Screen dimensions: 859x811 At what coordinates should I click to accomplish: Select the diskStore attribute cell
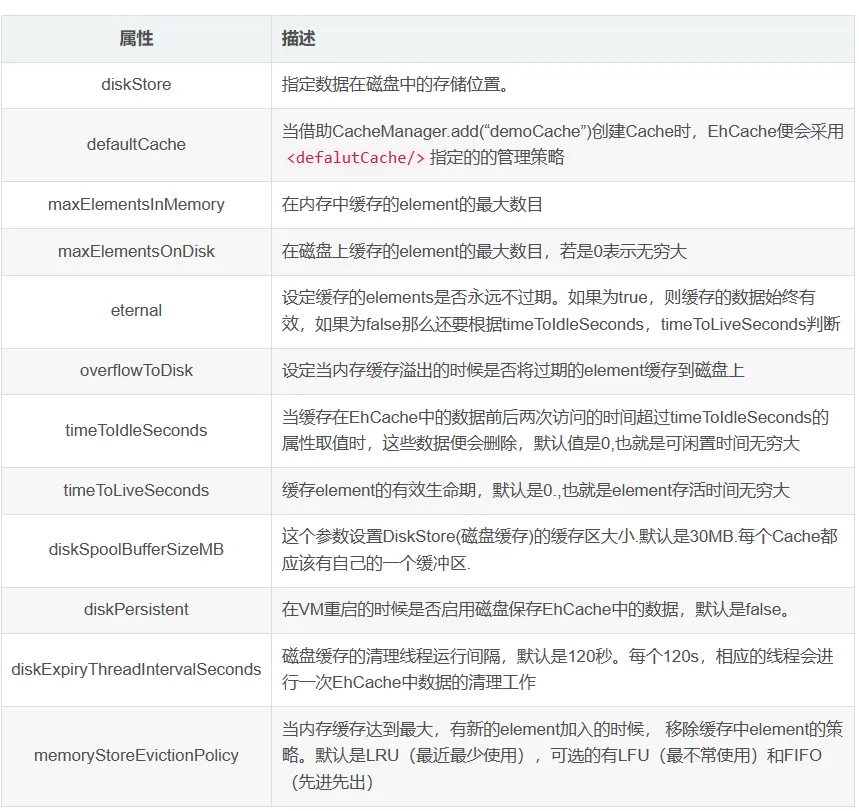(136, 85)
